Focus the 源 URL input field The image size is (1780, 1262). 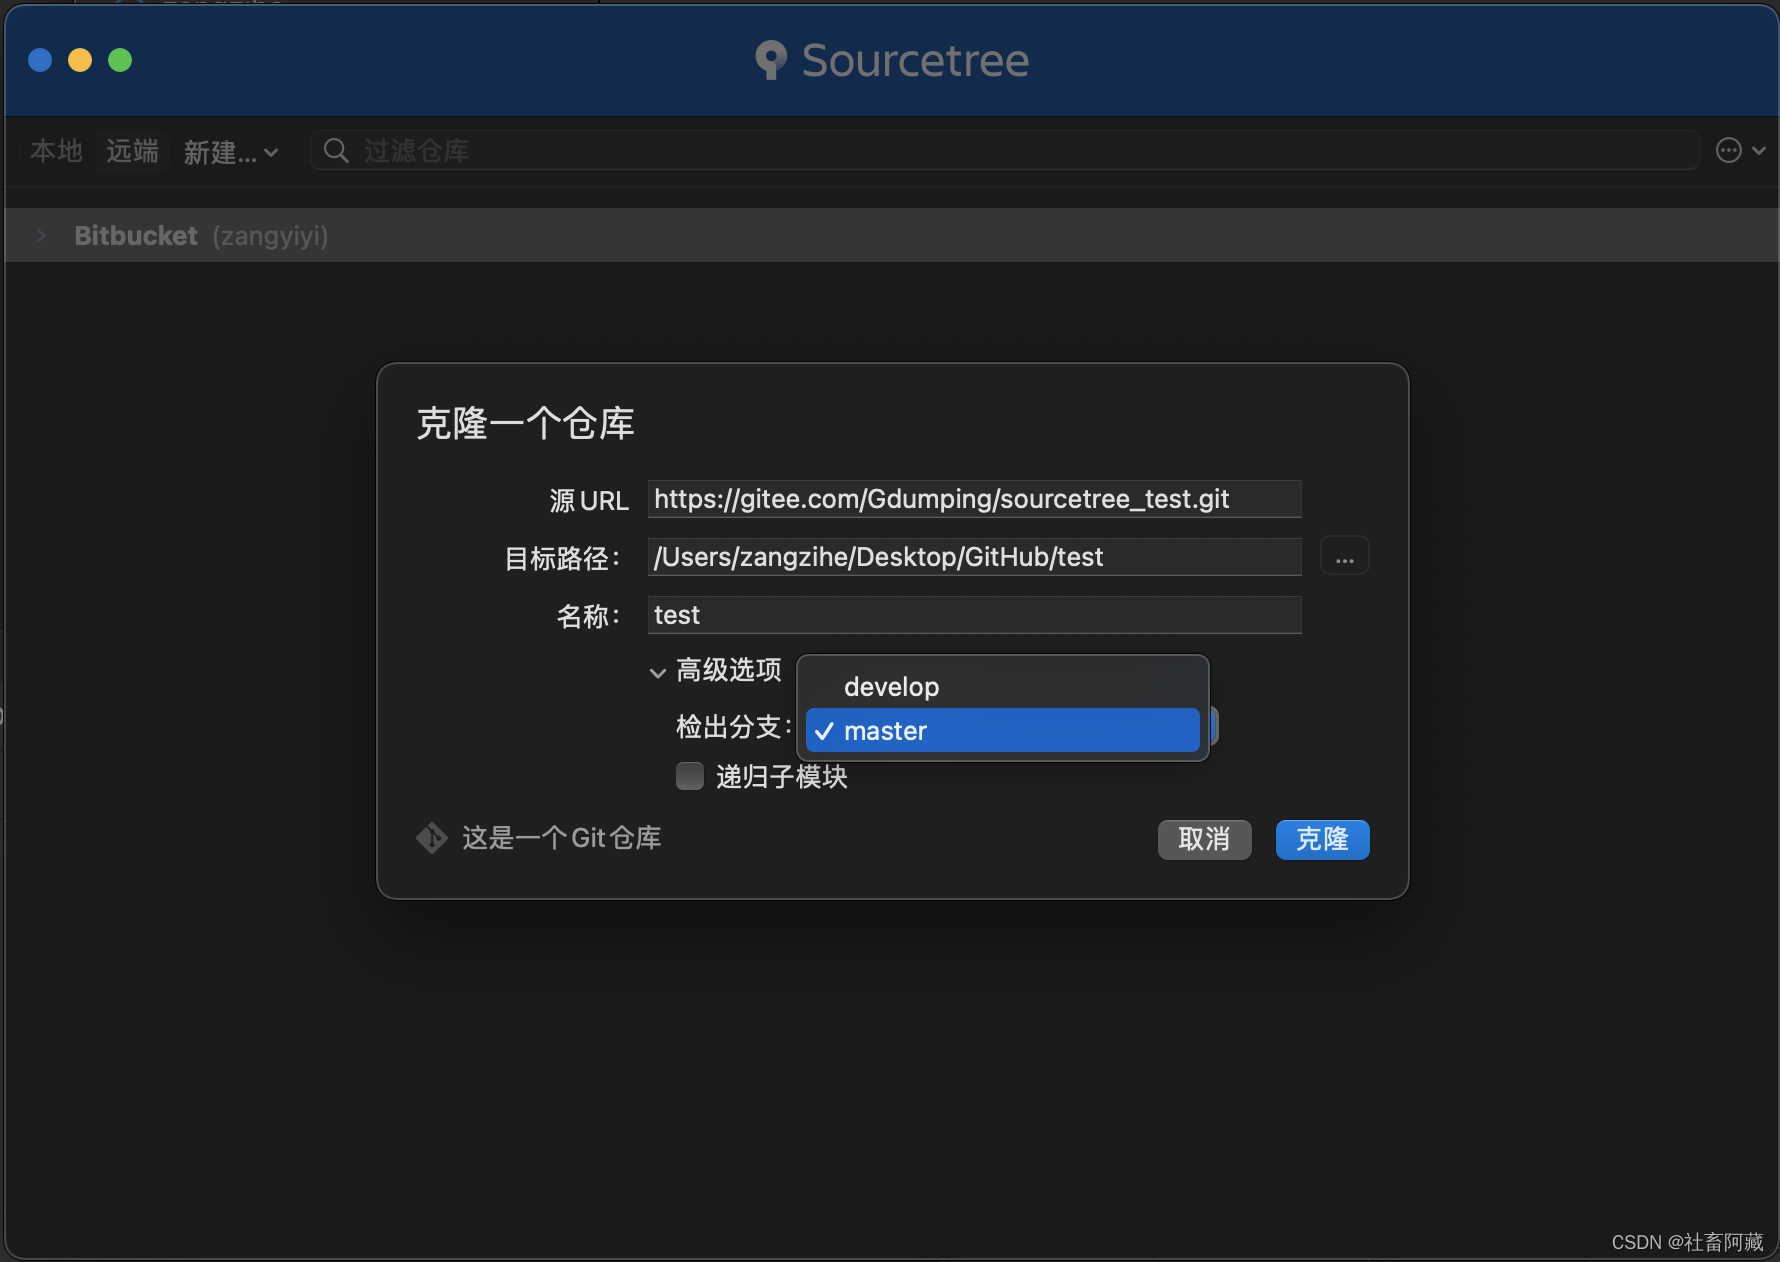click(974, 499)
